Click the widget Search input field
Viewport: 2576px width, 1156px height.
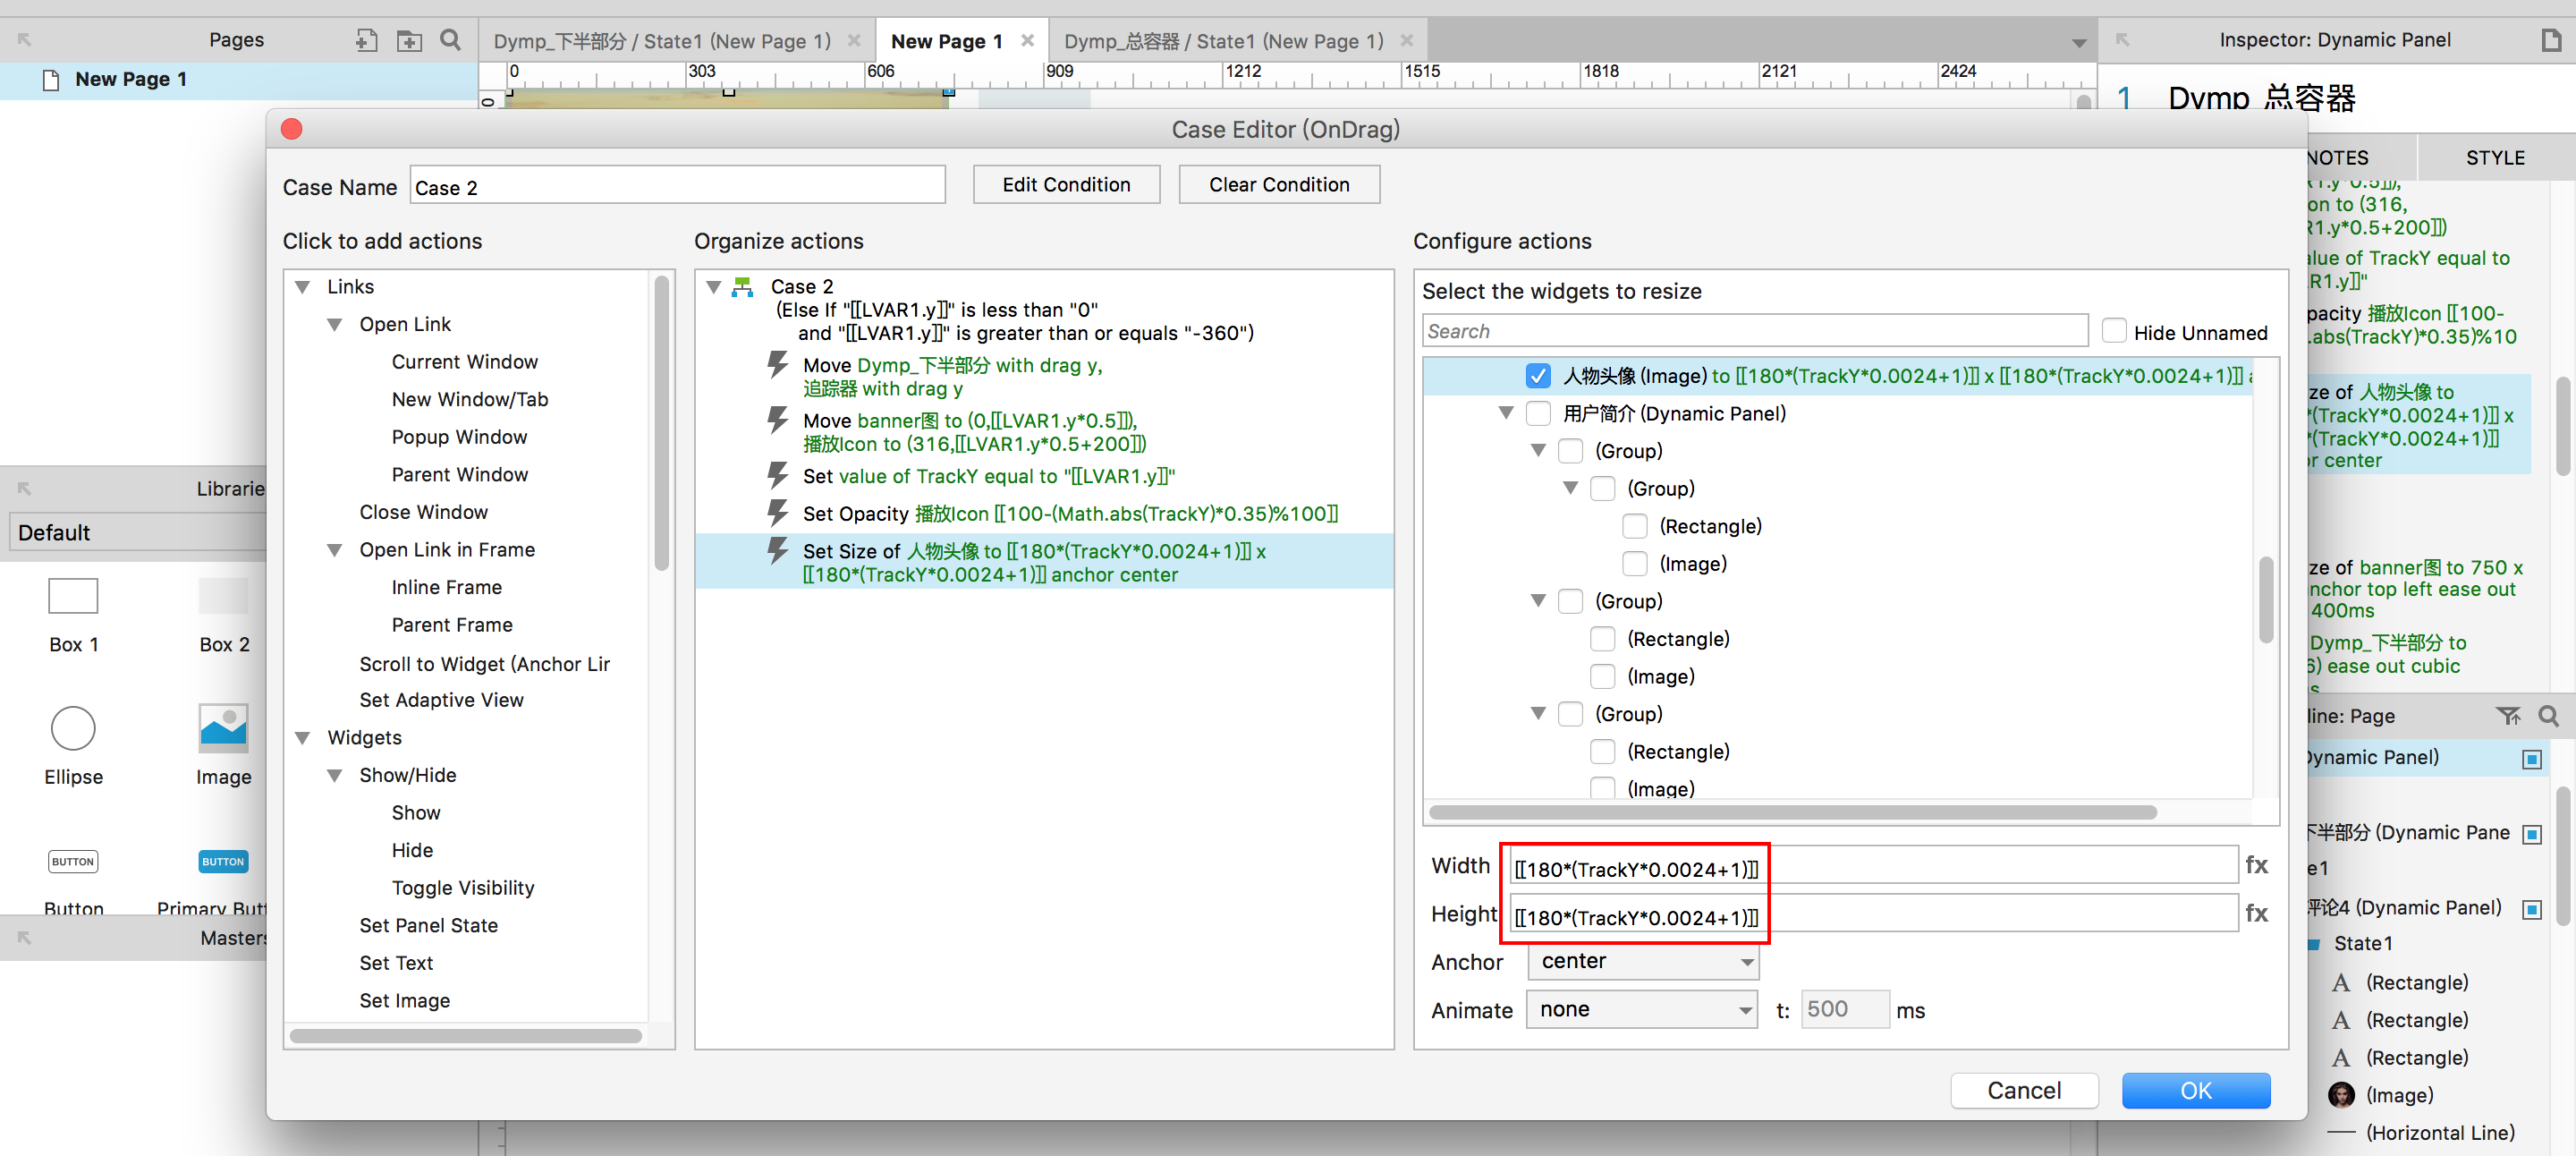1754,331
